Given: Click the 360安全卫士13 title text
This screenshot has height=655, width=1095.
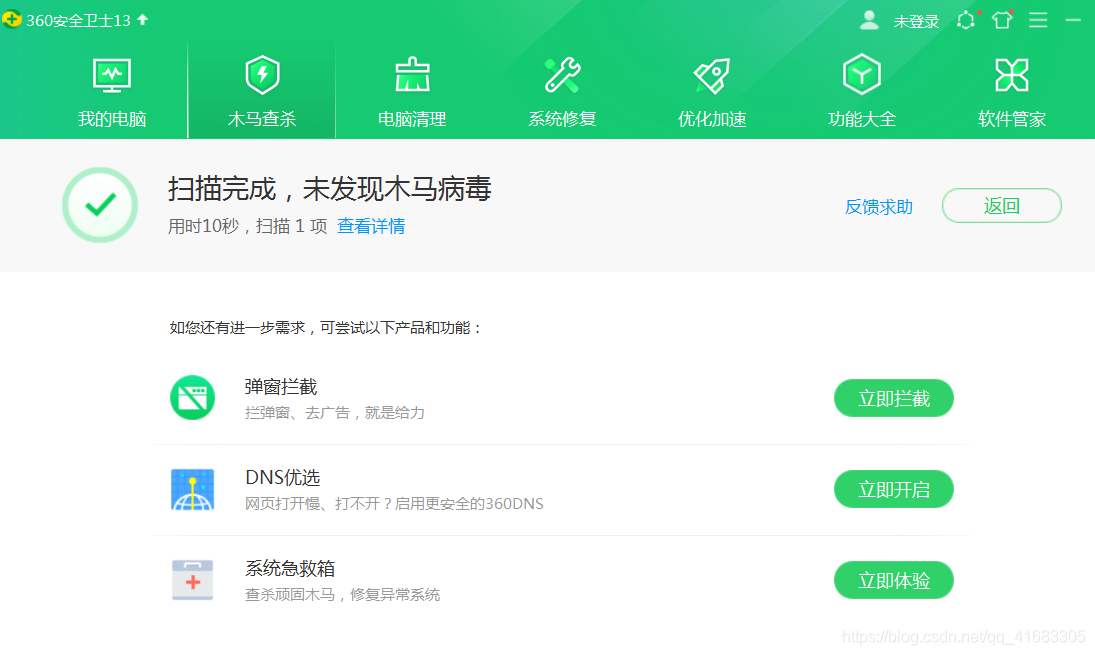Looking at the screenshot, I should (78, 21).
